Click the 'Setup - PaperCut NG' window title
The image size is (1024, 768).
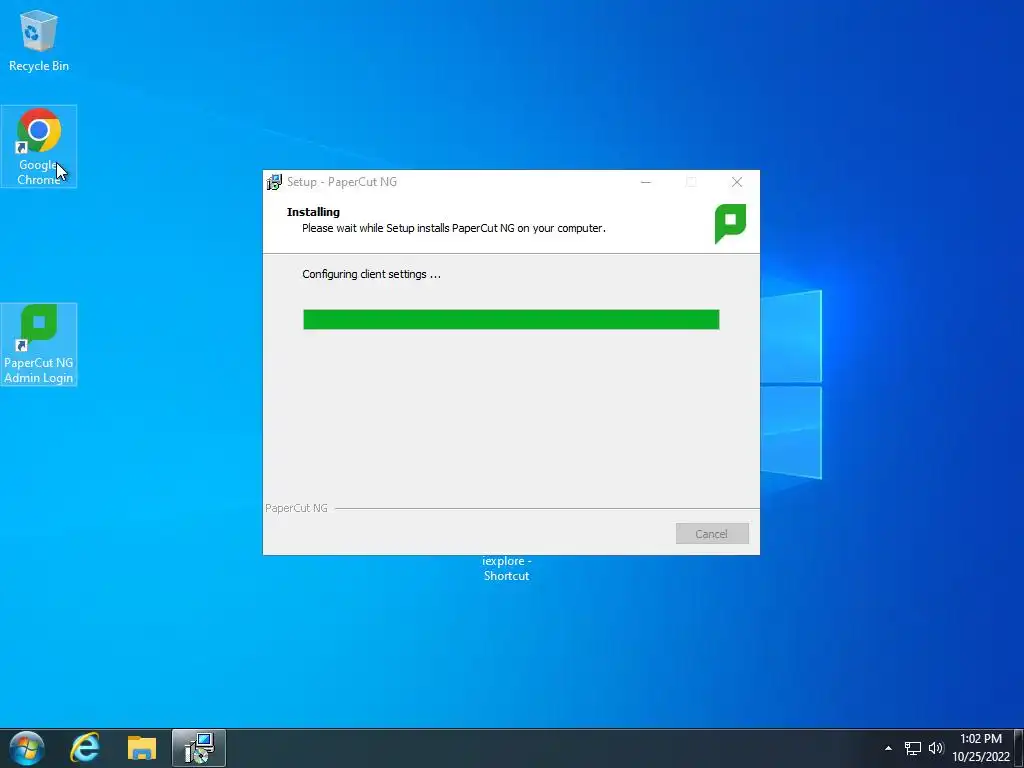342,182
